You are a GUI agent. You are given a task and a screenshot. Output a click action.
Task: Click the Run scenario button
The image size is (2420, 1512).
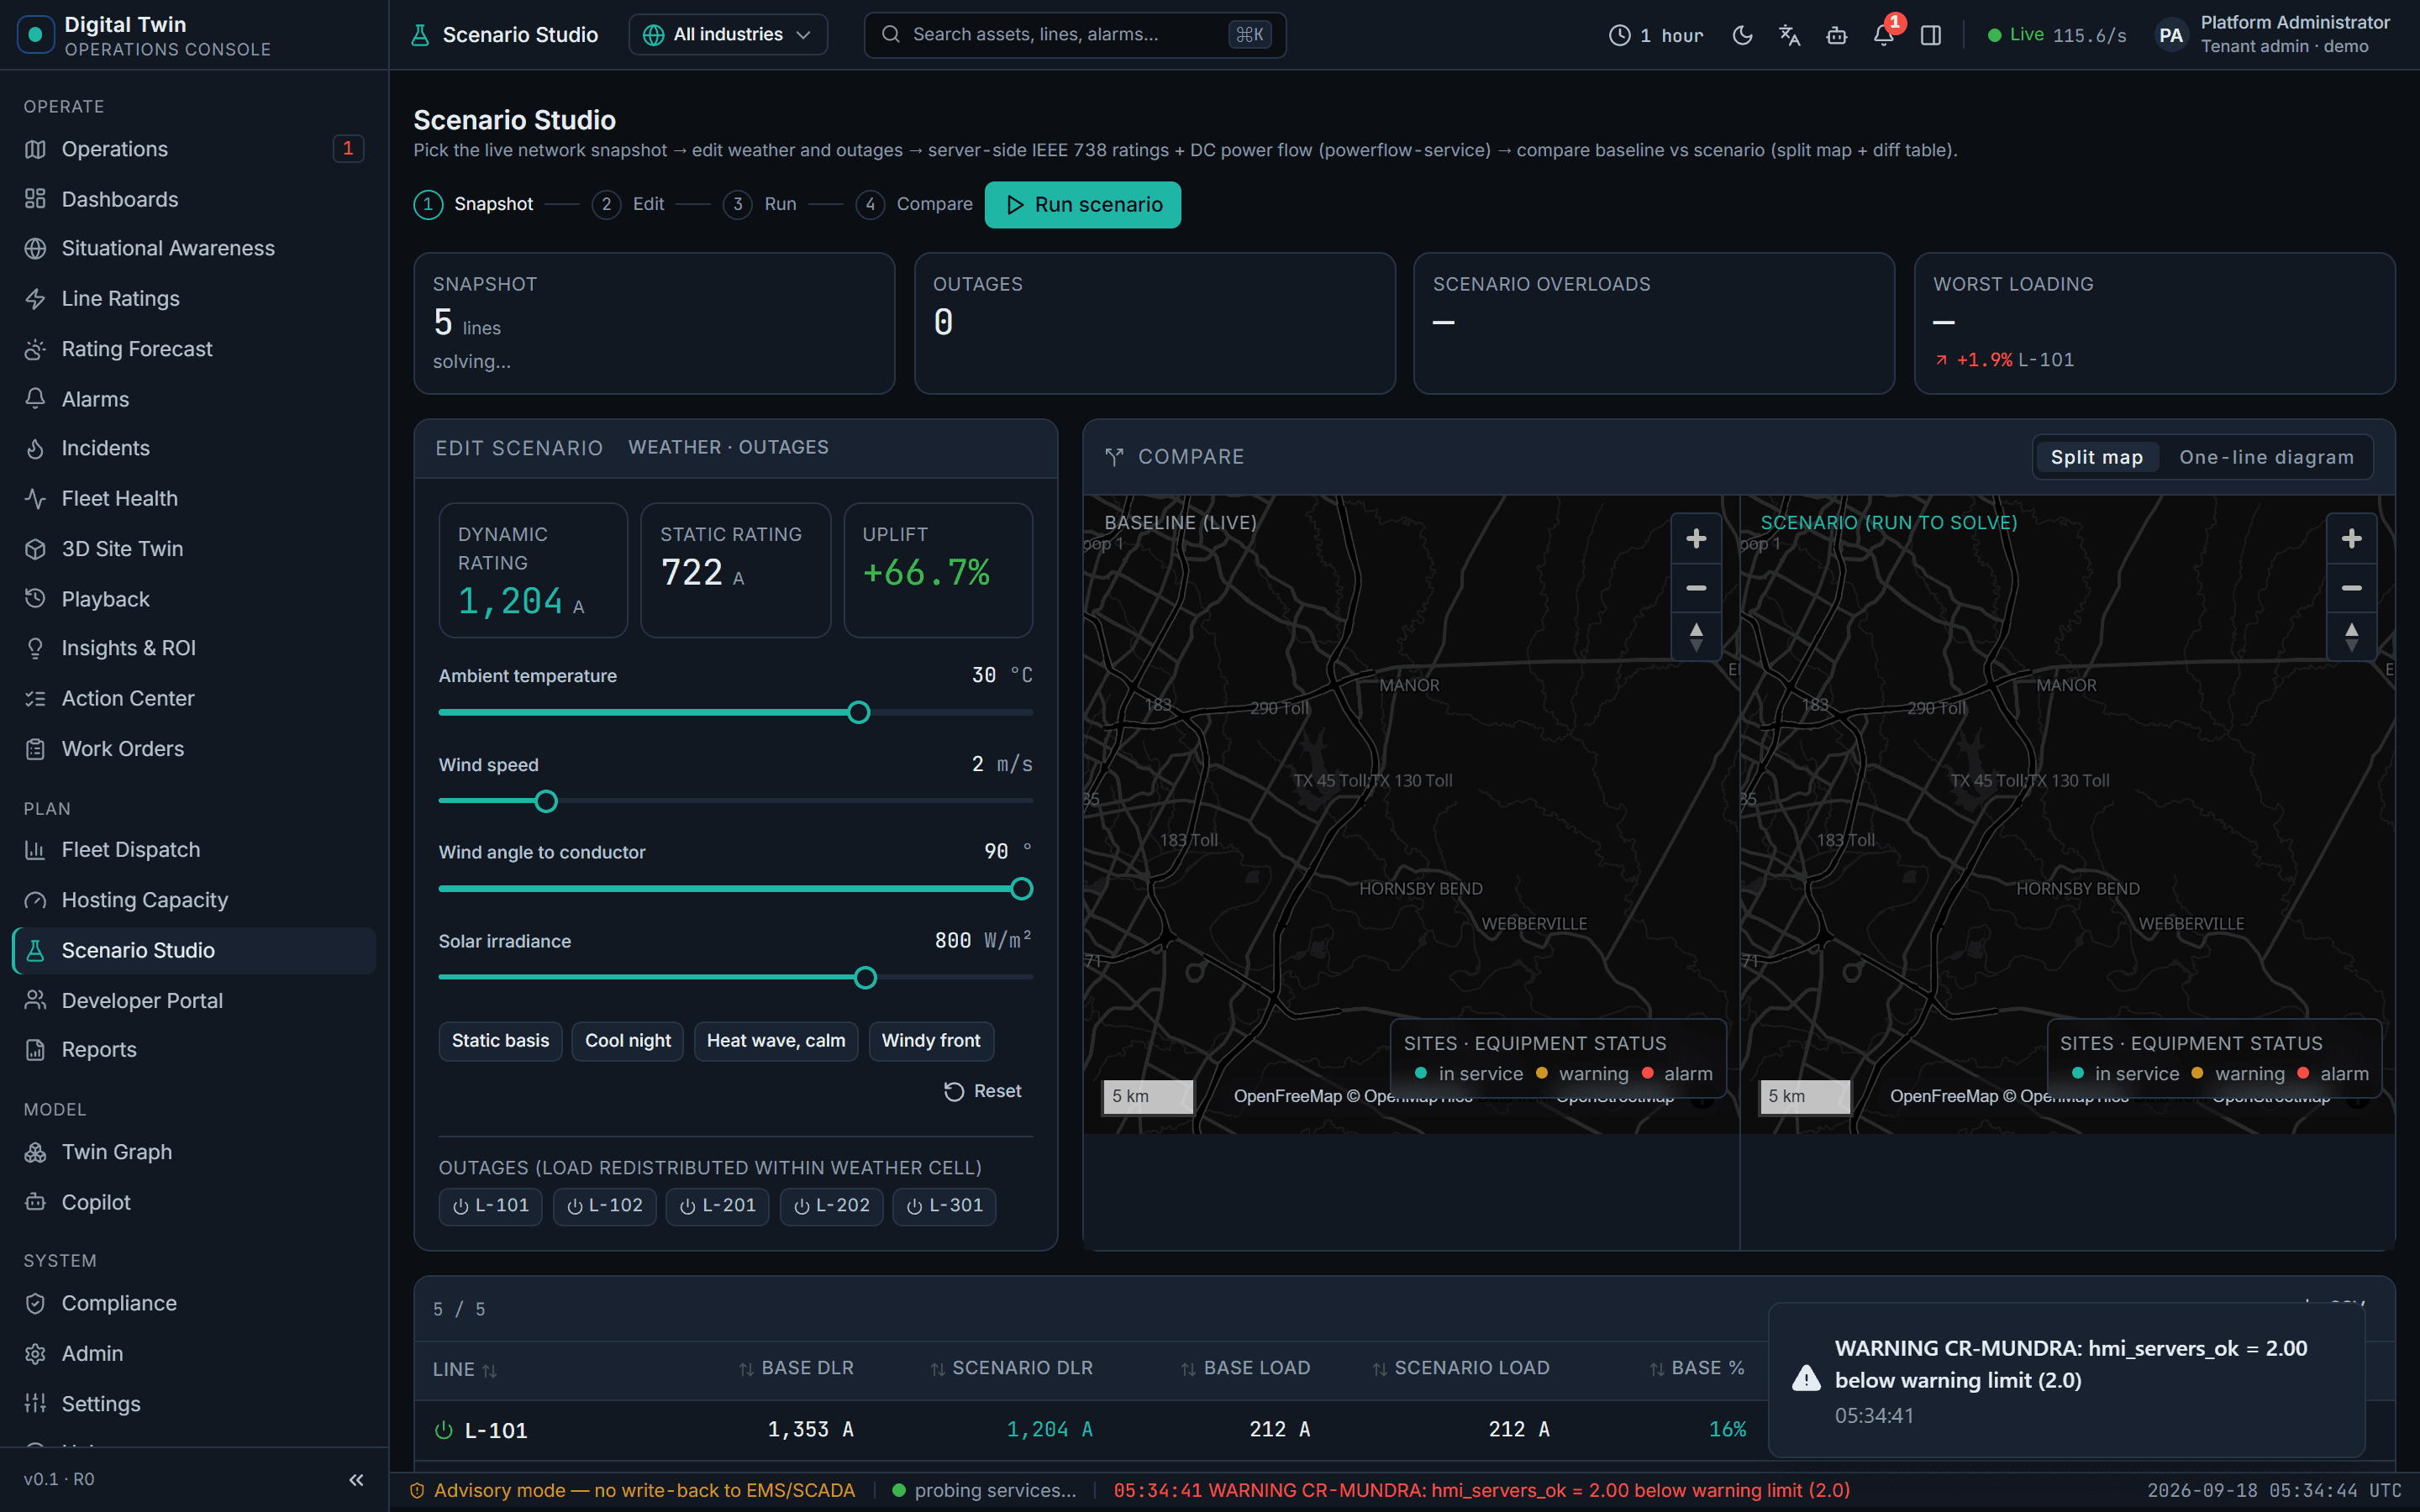pyautogui.click(x=1082, y=205)
